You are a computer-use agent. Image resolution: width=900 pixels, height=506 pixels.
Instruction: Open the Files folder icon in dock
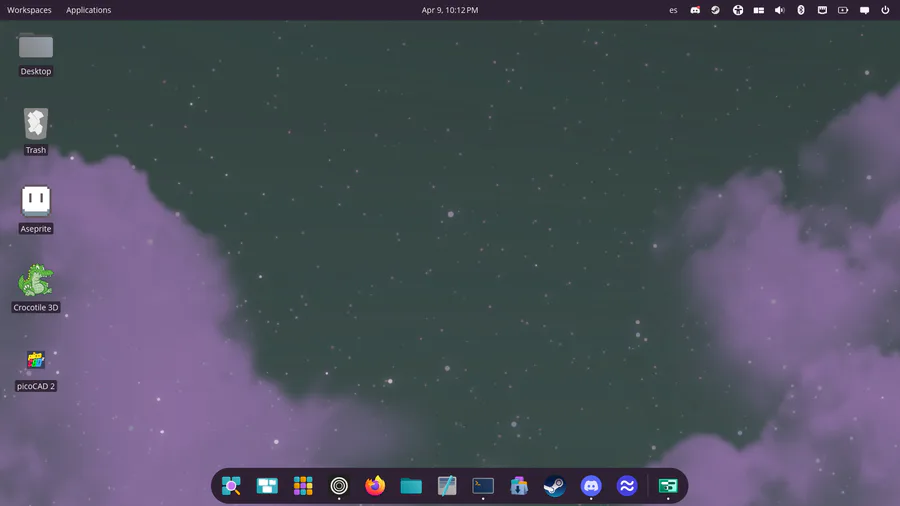coord(411,486)
